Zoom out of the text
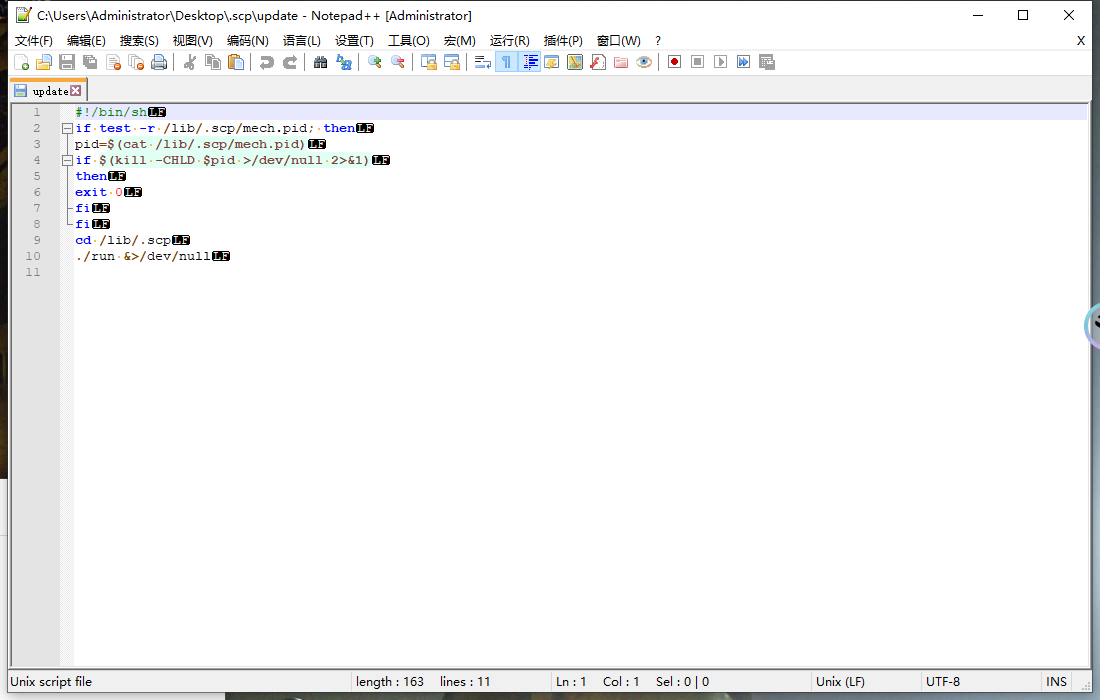This screenshot has width=1100, height=700. click(398, 62)
